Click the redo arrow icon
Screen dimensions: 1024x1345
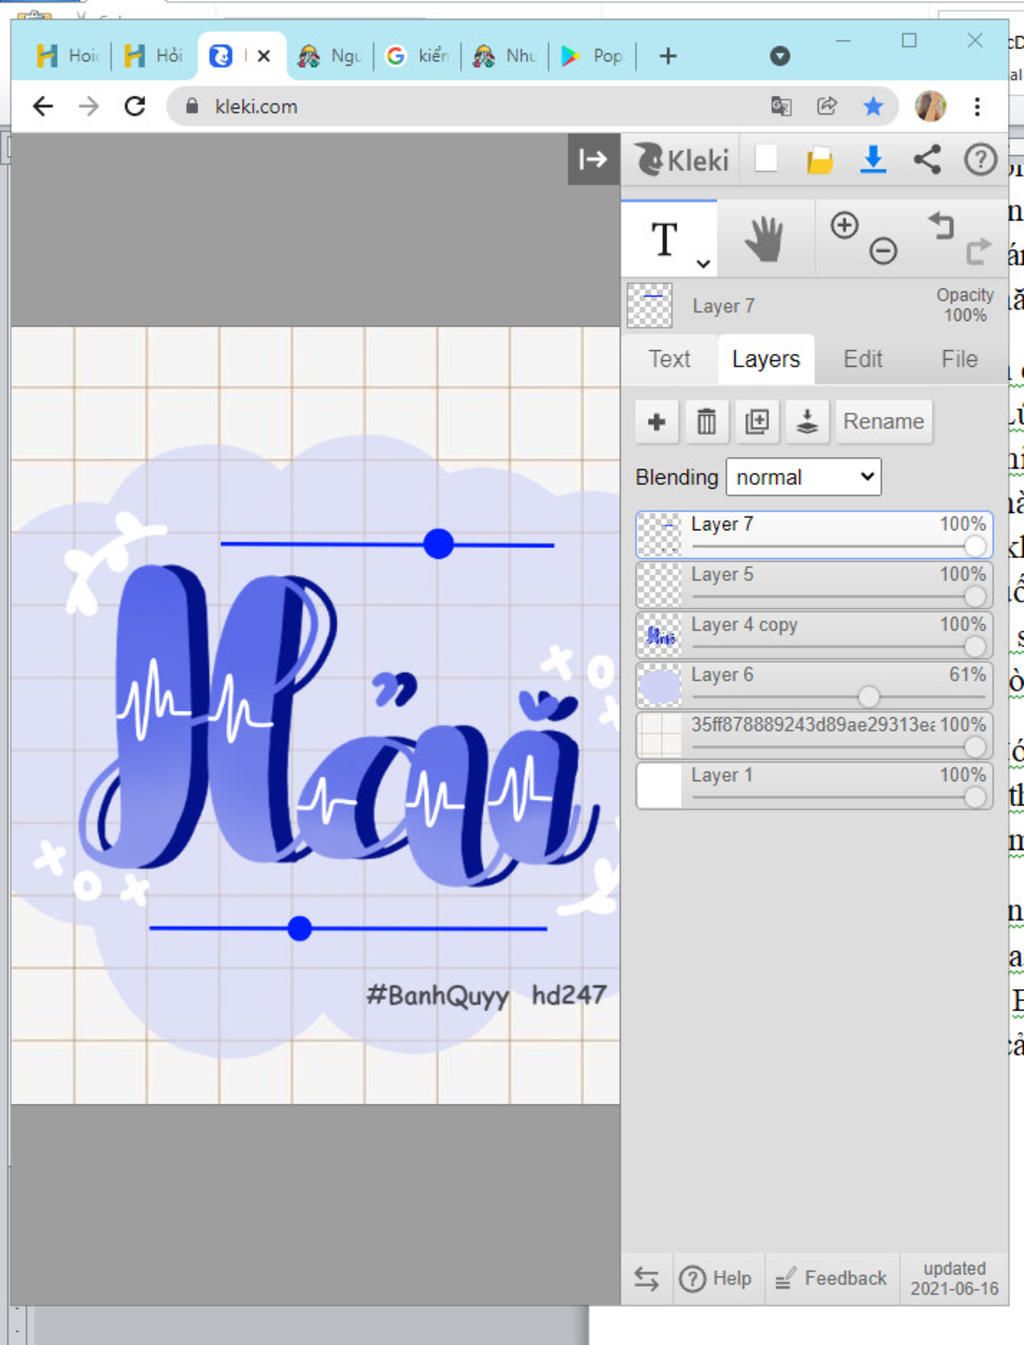tap(979, 251)
